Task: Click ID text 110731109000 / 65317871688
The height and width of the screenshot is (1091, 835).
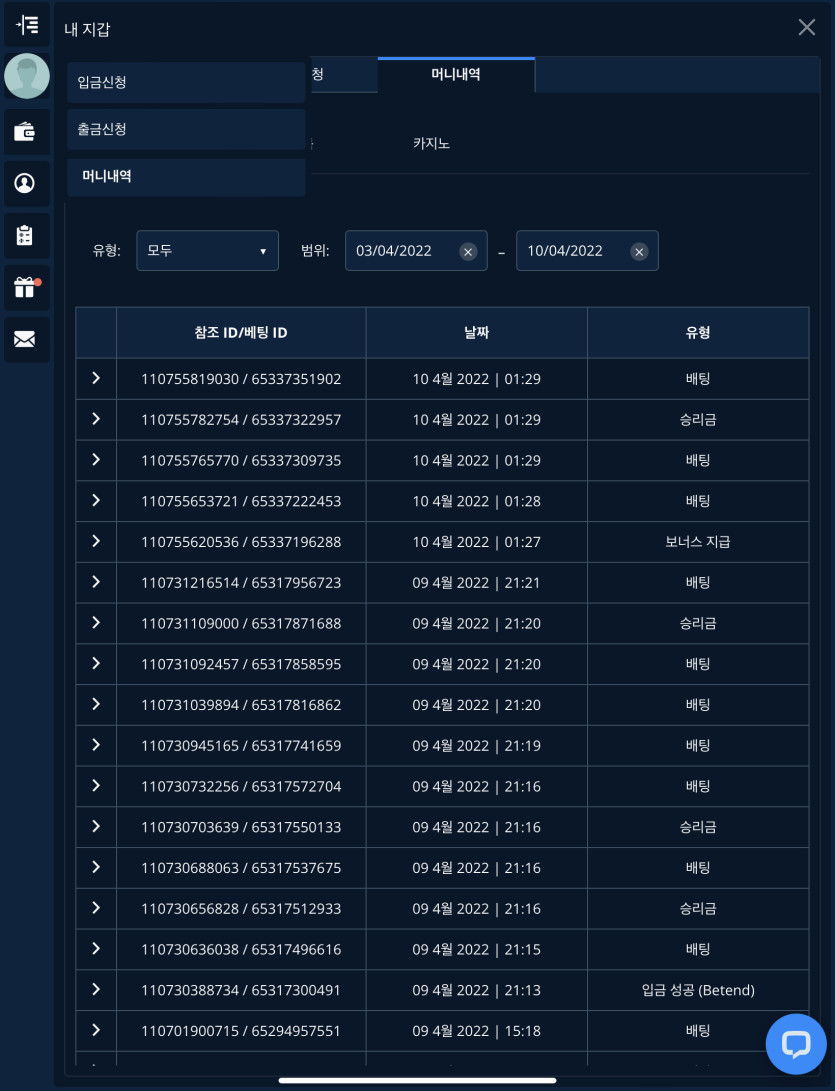Action: pos(241,623)
